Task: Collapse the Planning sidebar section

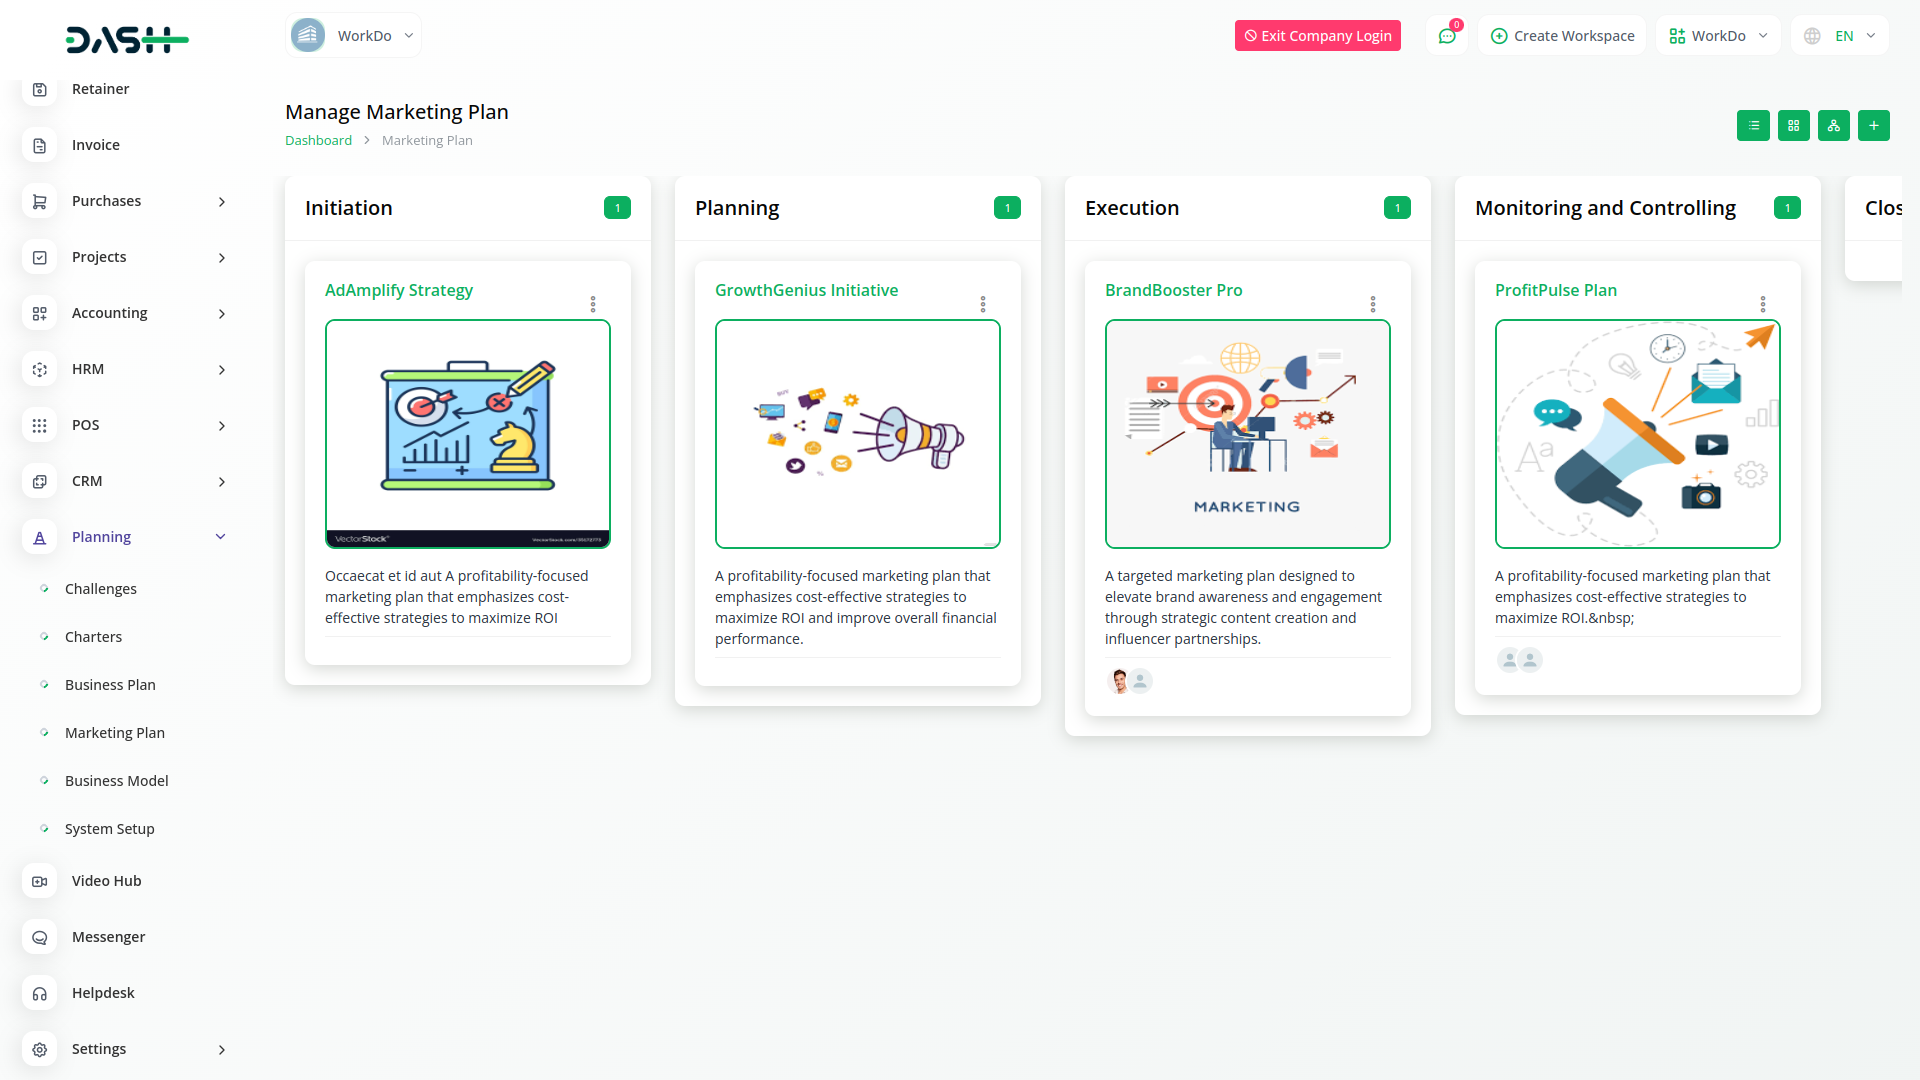Action: click(221, 537)
